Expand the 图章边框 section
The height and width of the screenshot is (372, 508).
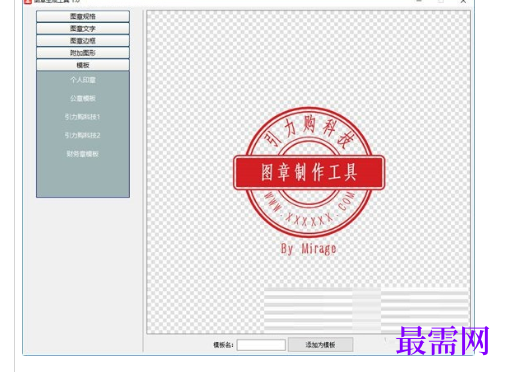coord(83,41)
